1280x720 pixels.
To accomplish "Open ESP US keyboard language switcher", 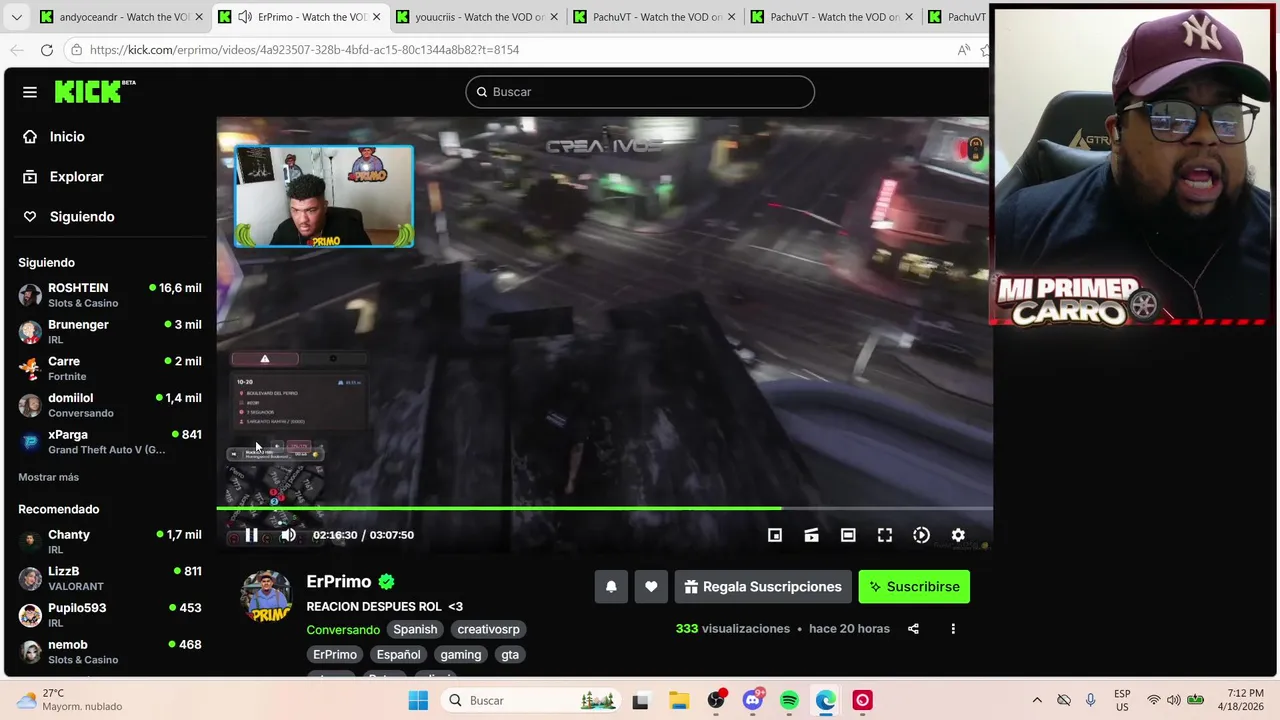I will pos(1122,700).
